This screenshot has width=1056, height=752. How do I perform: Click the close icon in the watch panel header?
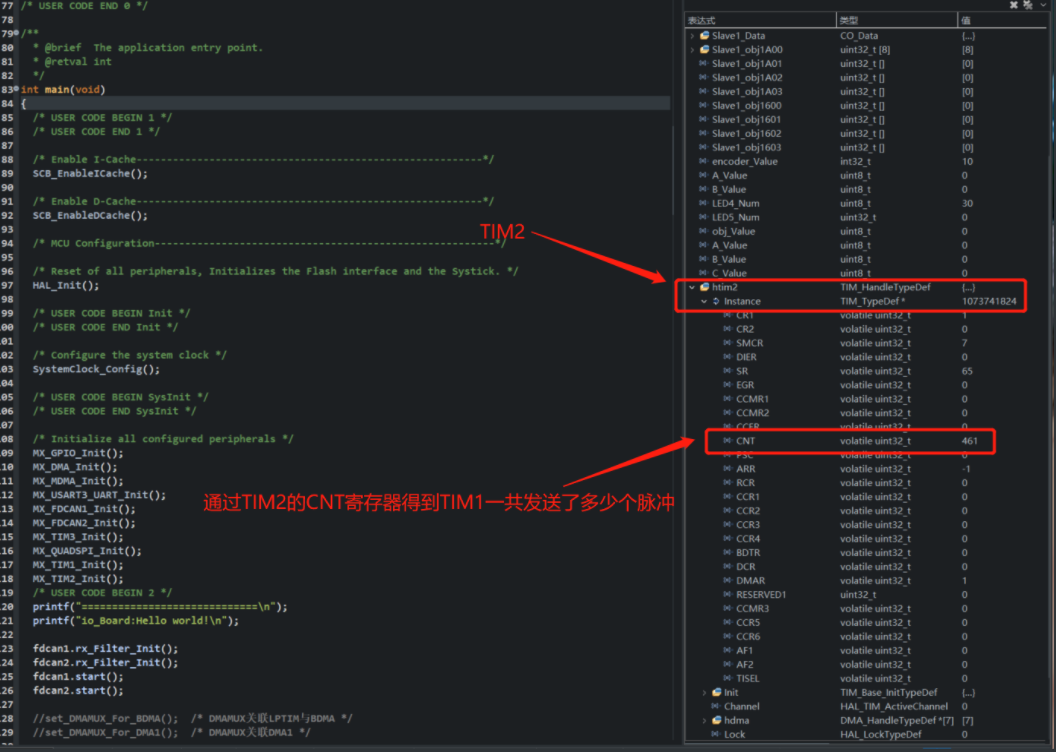coord(1014,6)
